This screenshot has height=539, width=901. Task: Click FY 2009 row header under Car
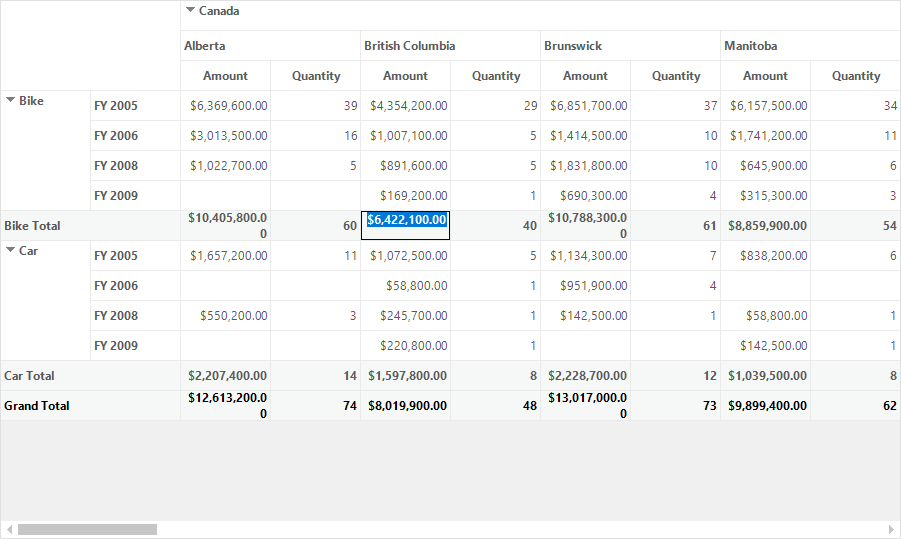[x=135, y=346]
